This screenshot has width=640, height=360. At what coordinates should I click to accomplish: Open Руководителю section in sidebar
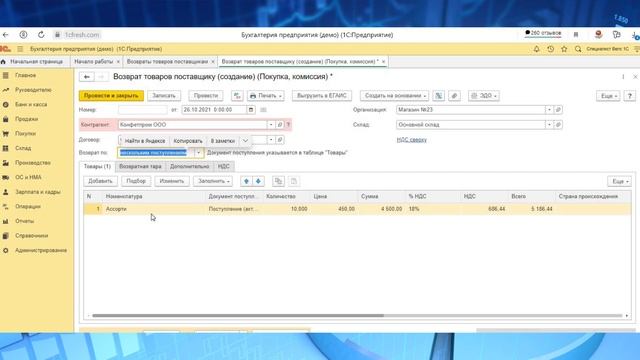pos(33,90)
